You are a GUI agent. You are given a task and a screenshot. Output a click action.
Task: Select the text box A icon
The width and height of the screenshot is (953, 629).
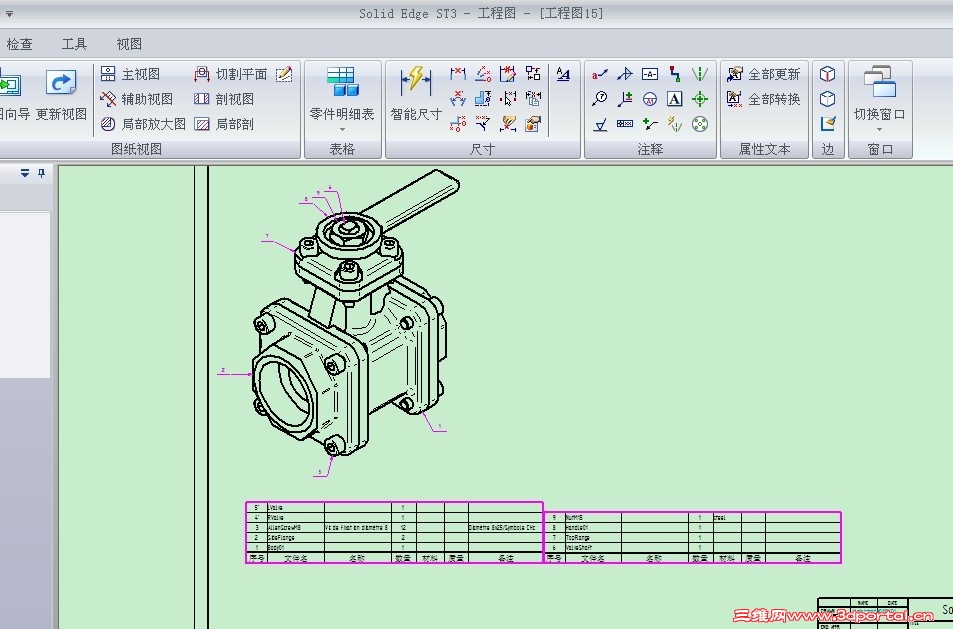675,99
